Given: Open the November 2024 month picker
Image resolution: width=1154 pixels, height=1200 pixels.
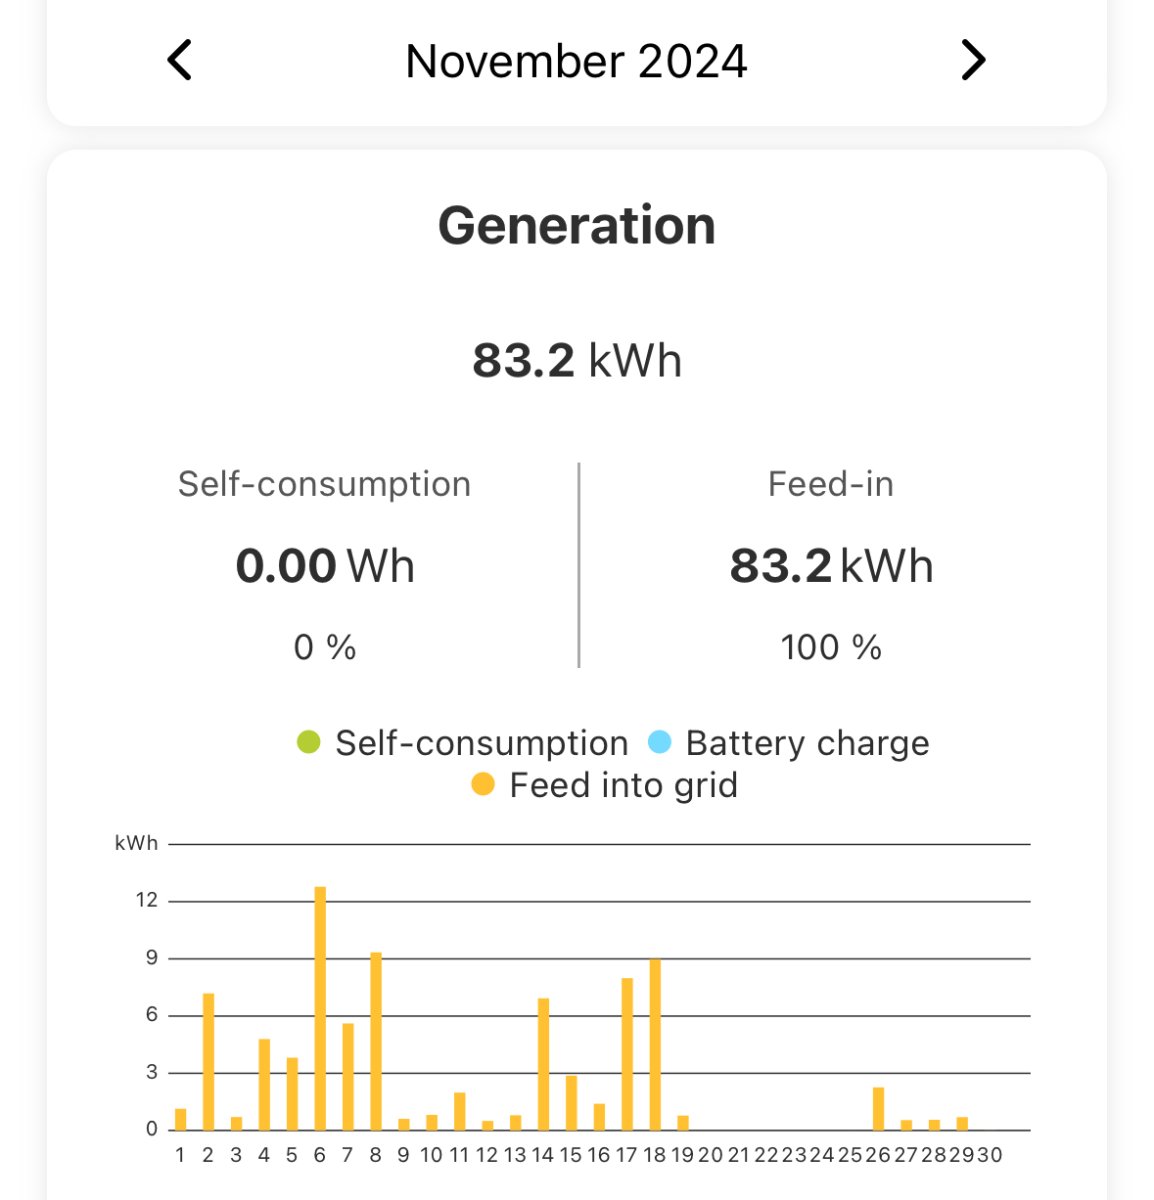Looking at the screenshot, I should tap(576, 61).
